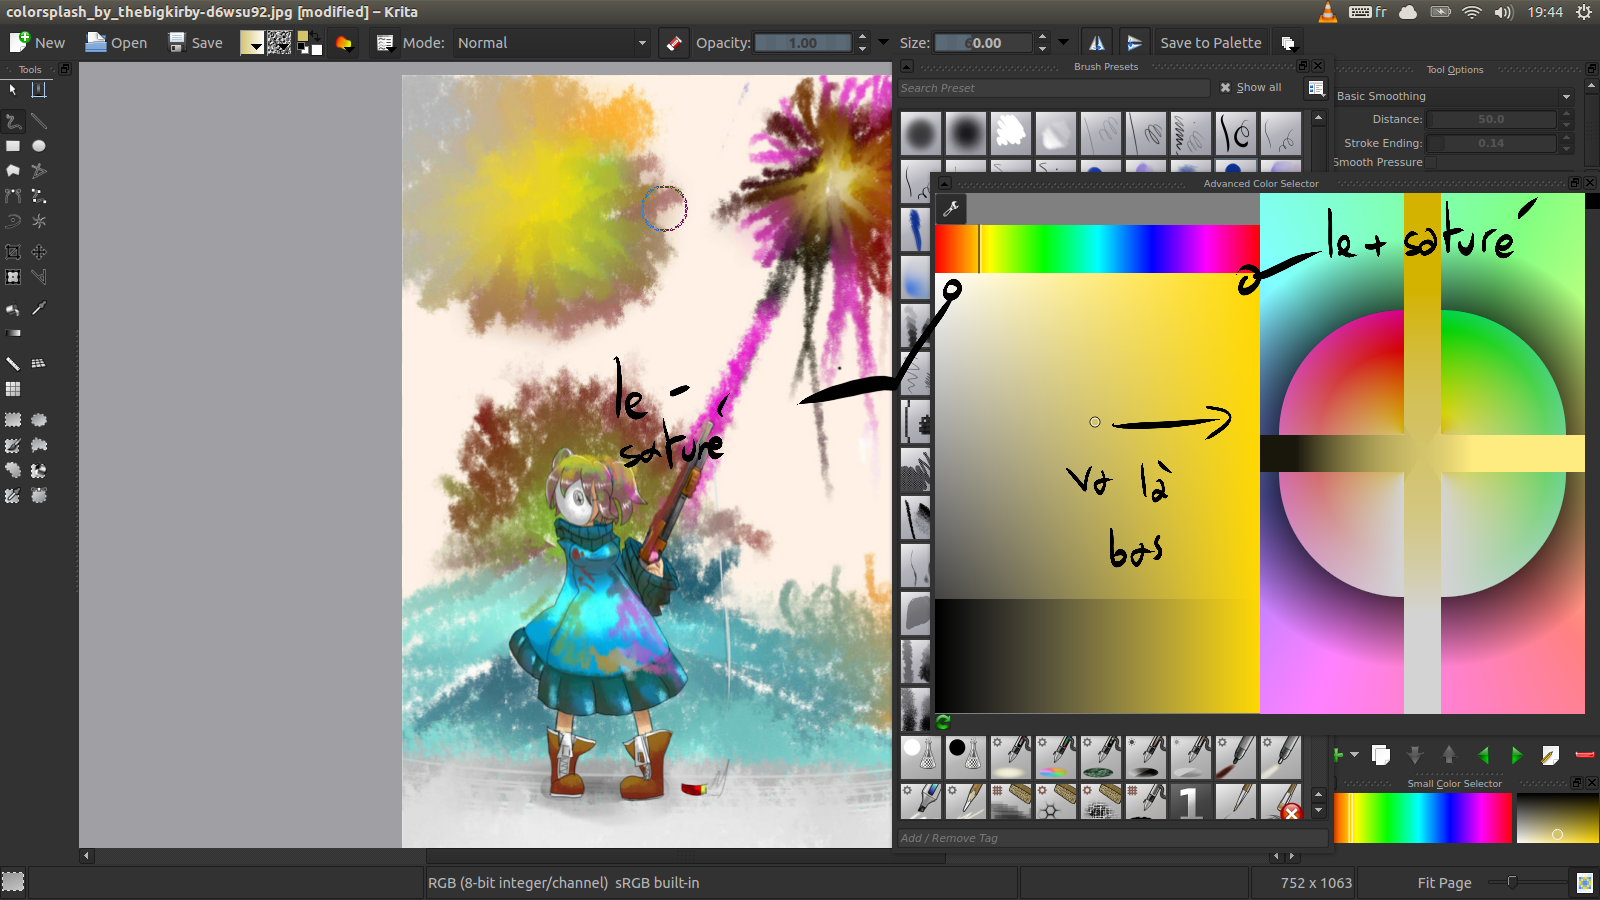This screenshot has height=900, width=1600.
Task: Open the Wi-Fi indicator in system tray
Action: 1471,12
